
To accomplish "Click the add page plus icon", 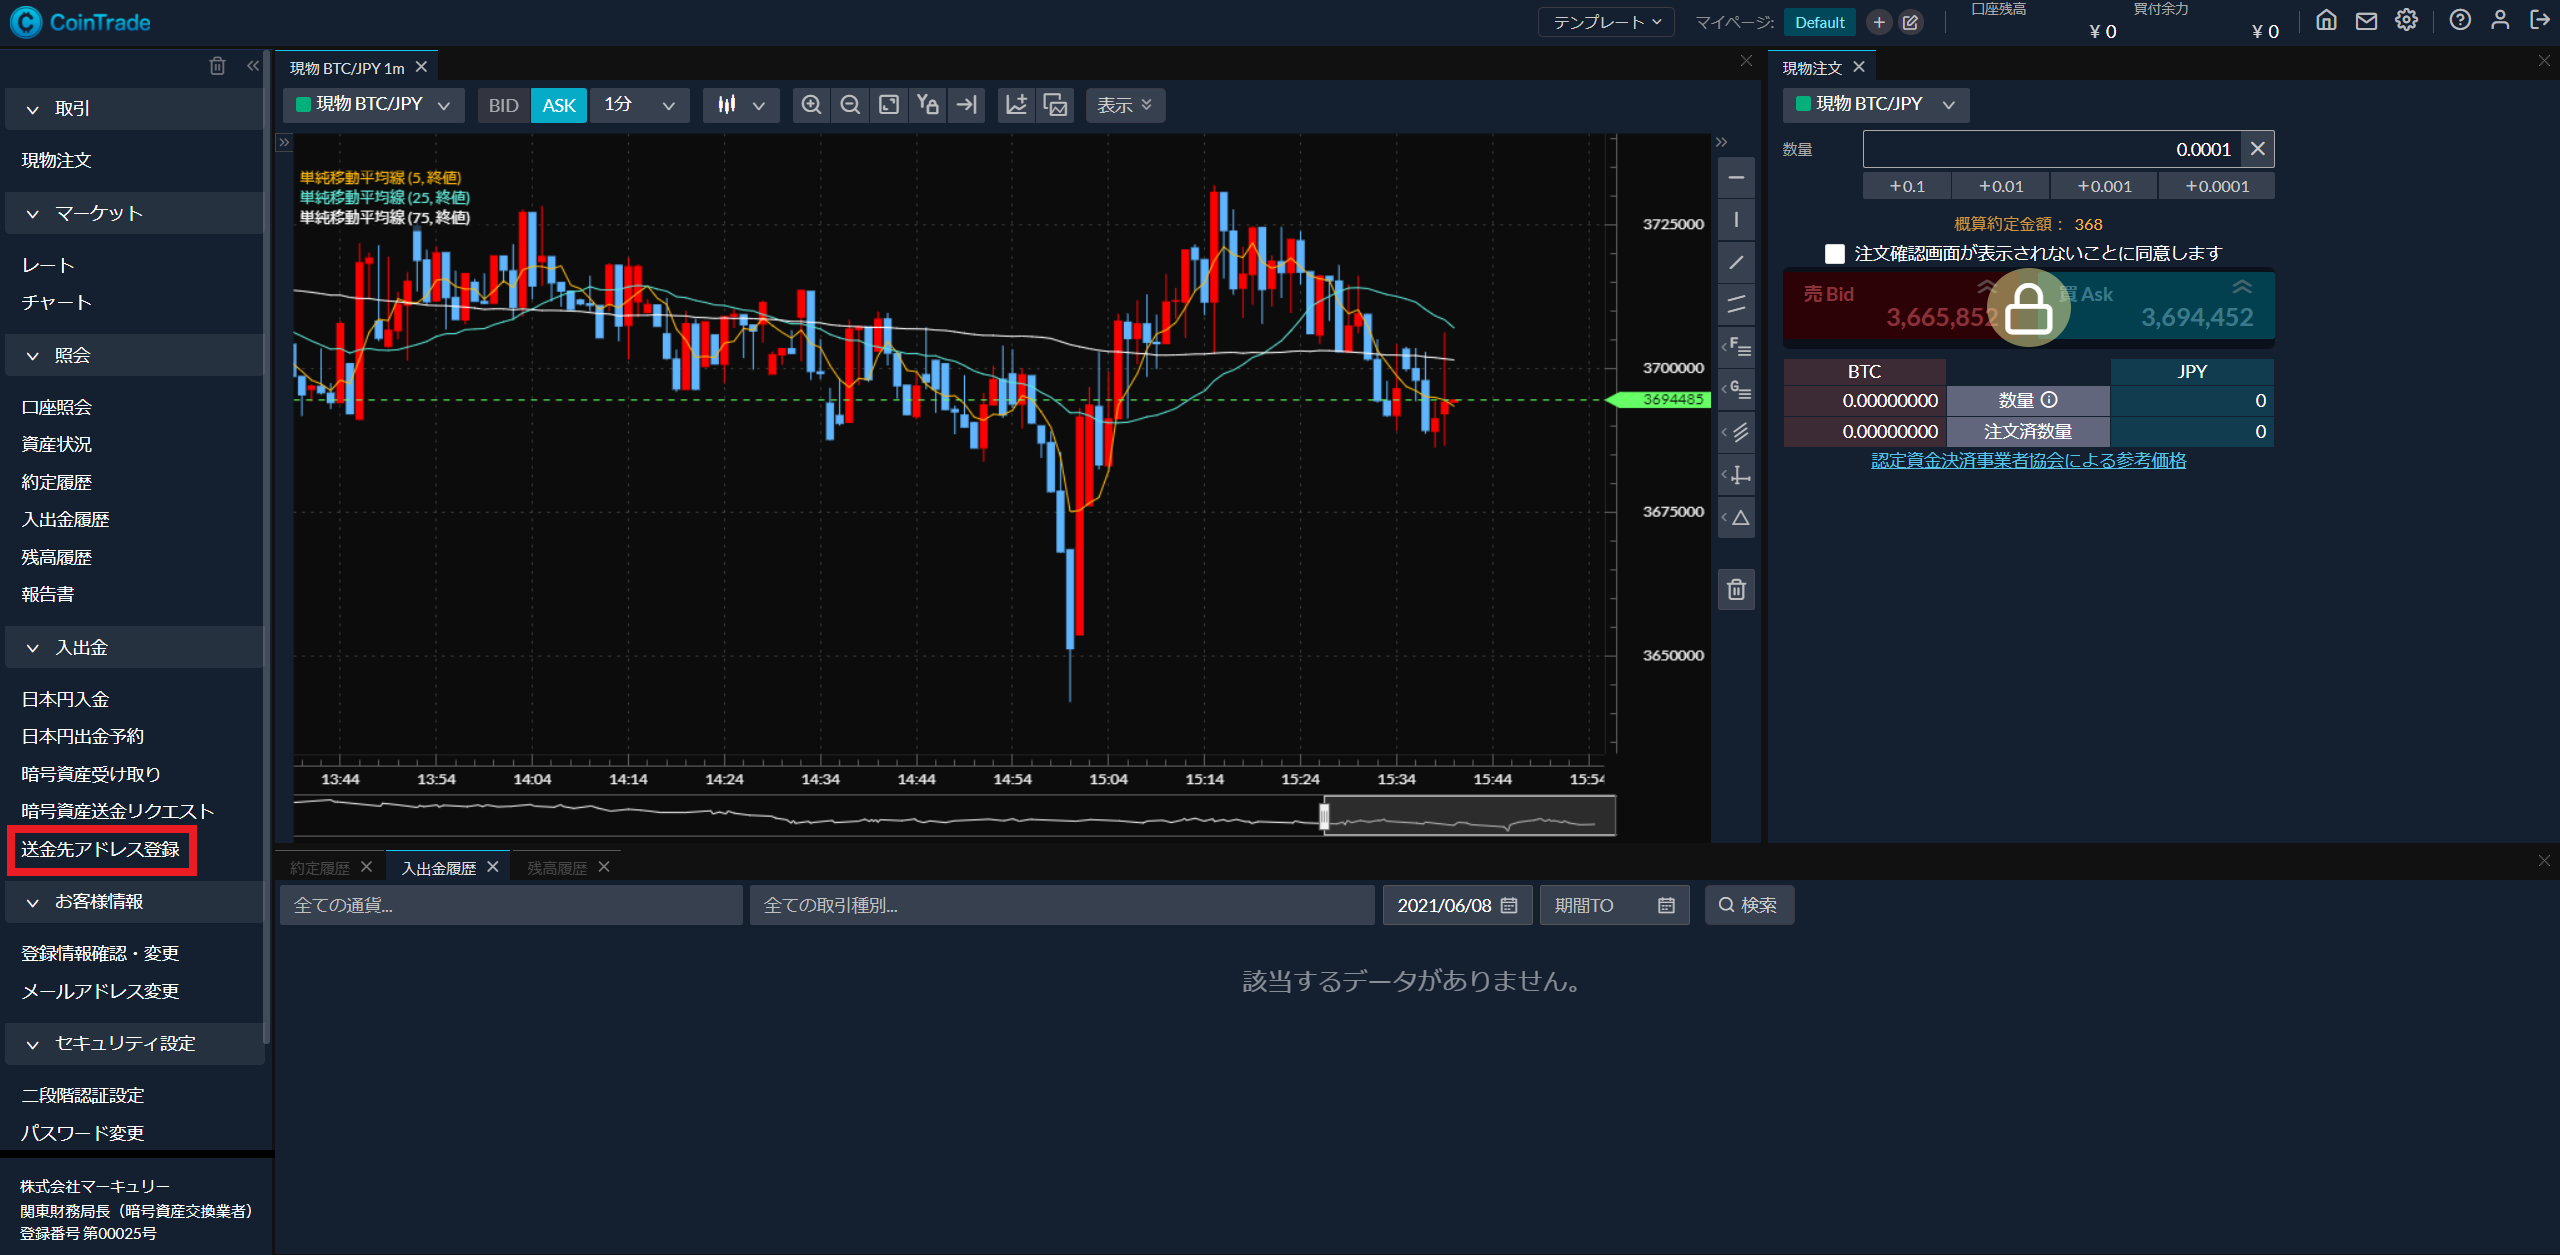I will tap(1879, 22).
